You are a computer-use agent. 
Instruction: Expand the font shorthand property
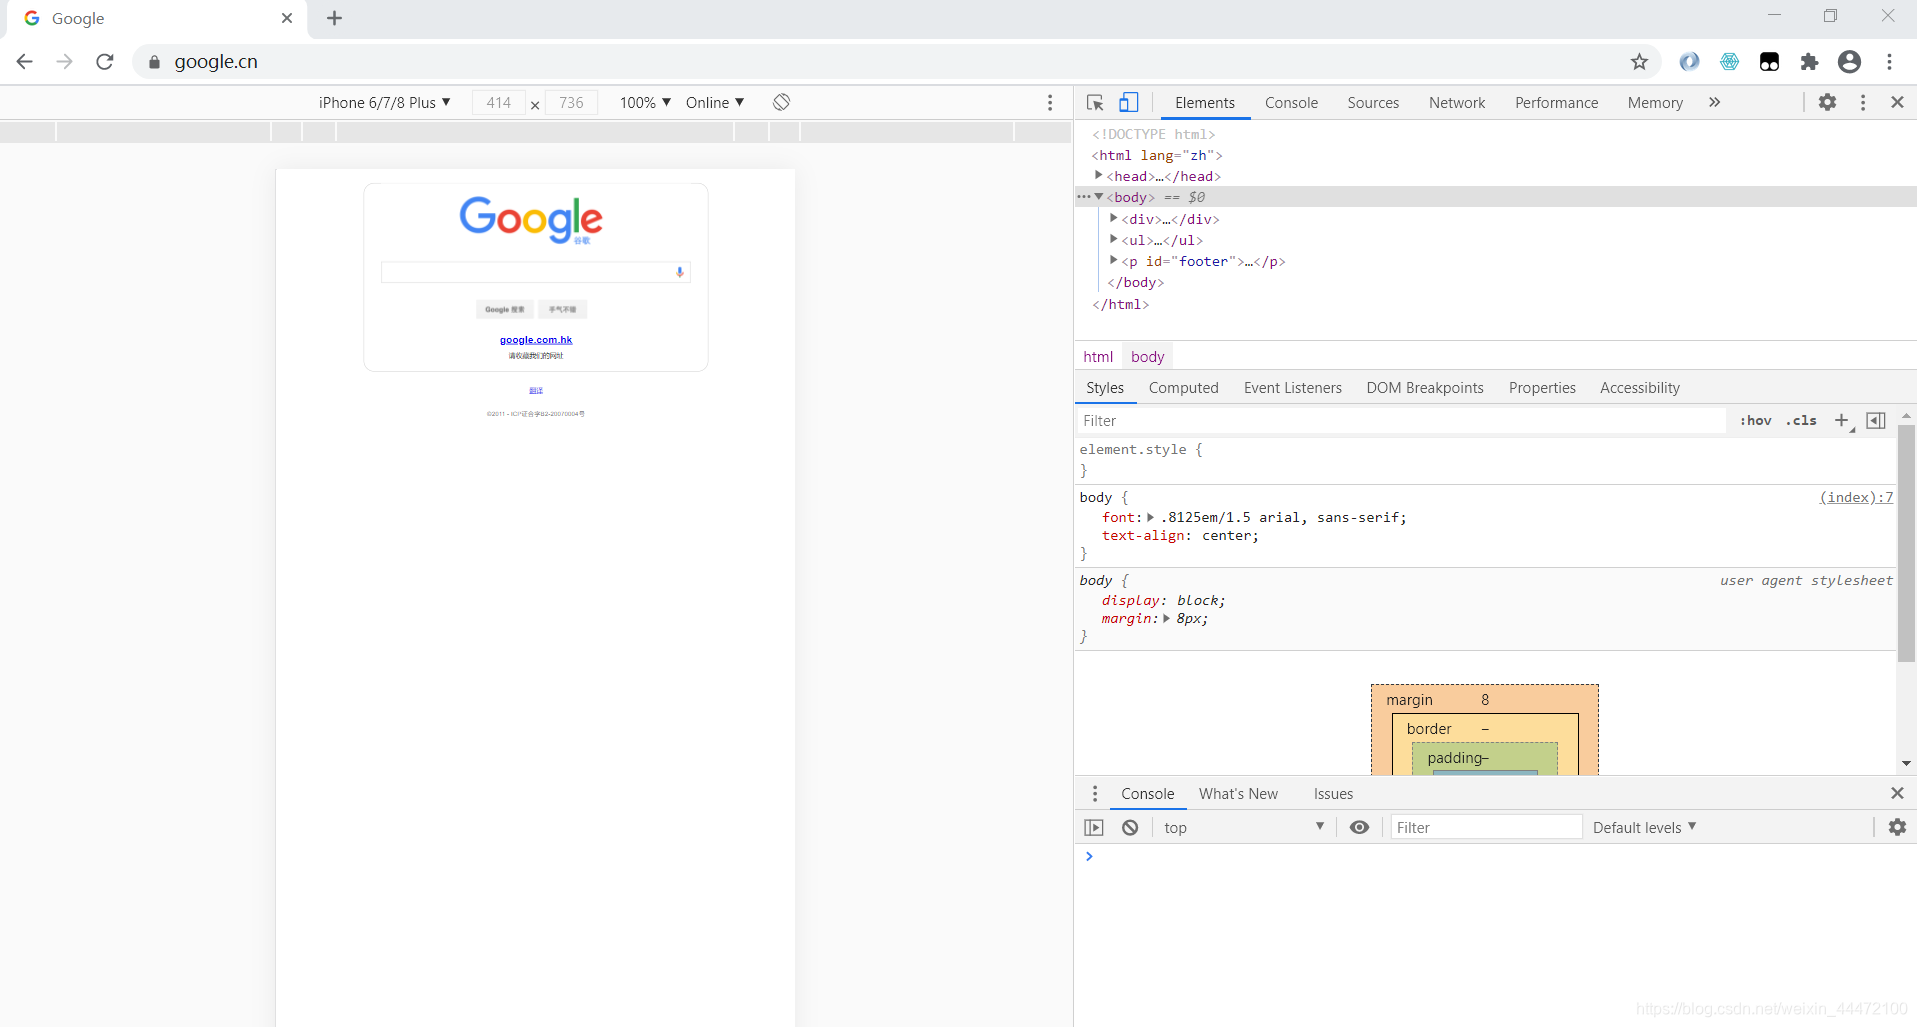tap(1150, 517)
